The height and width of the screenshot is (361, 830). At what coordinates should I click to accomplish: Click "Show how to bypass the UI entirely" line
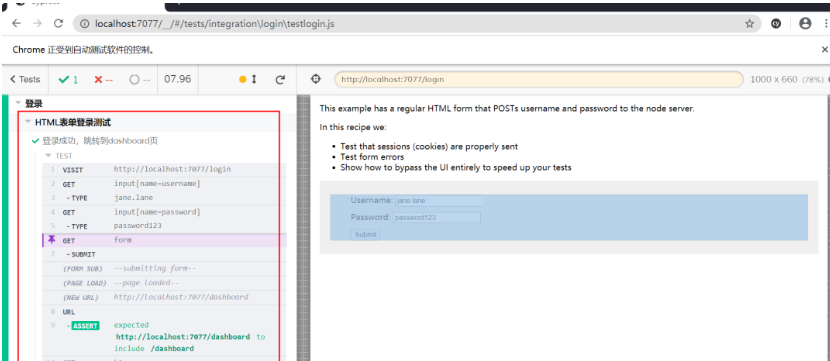pos(456,167)
